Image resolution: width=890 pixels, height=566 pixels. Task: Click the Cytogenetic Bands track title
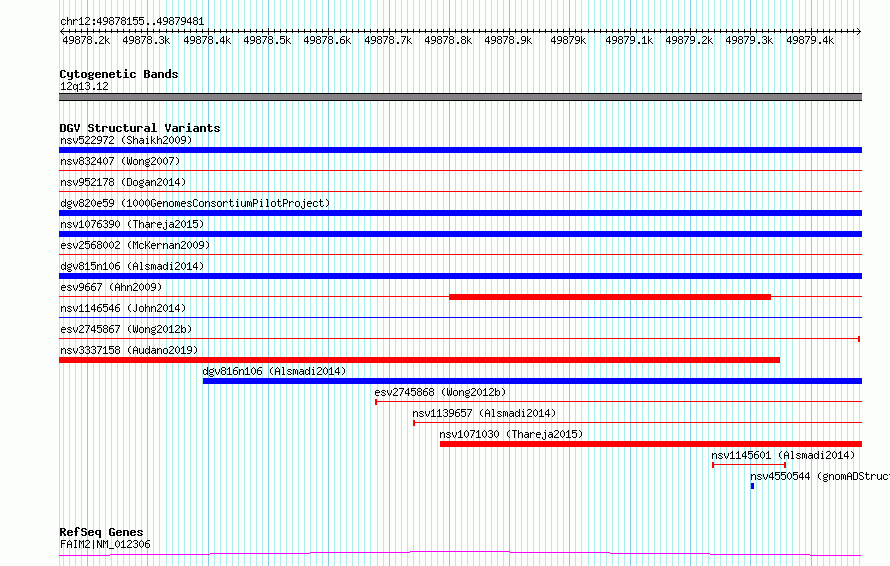pyautogui.click(x=119, y=74)
